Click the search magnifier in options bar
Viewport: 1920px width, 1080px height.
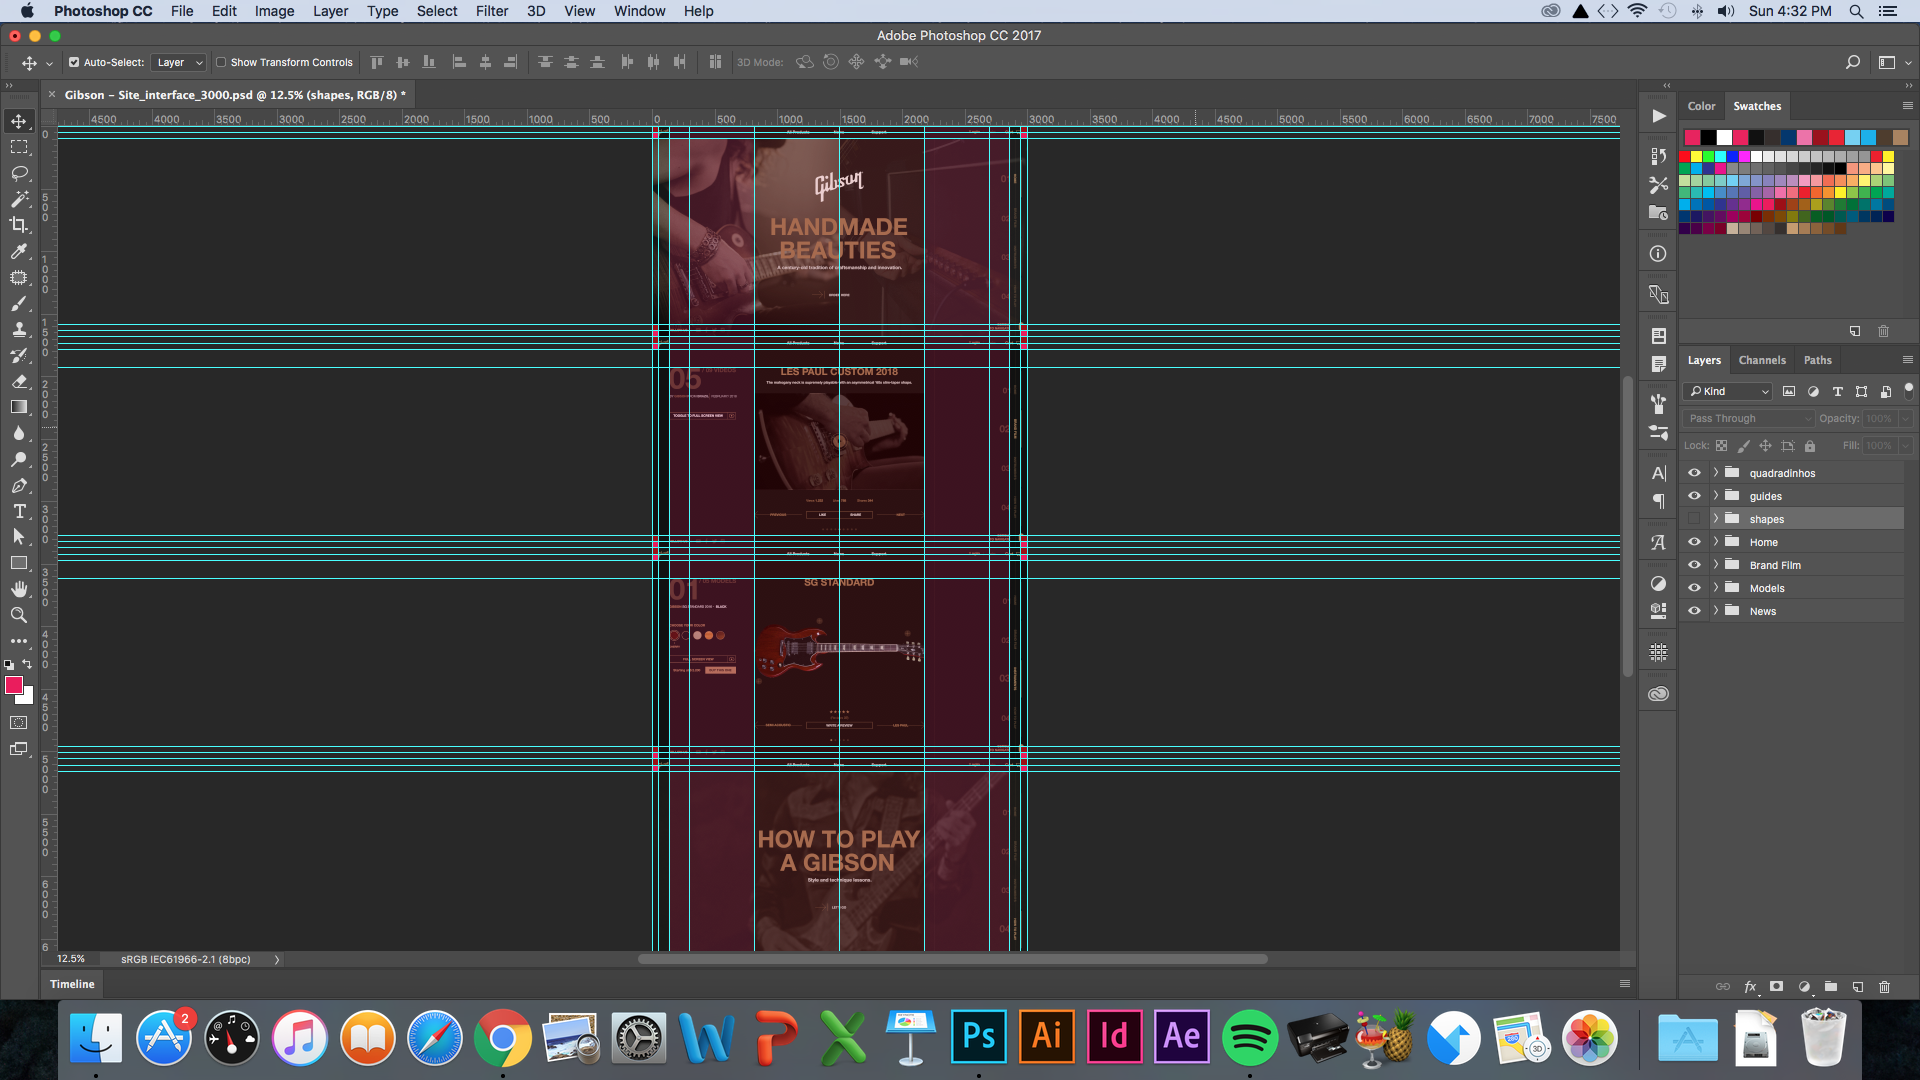click(x=1853, y=62)
